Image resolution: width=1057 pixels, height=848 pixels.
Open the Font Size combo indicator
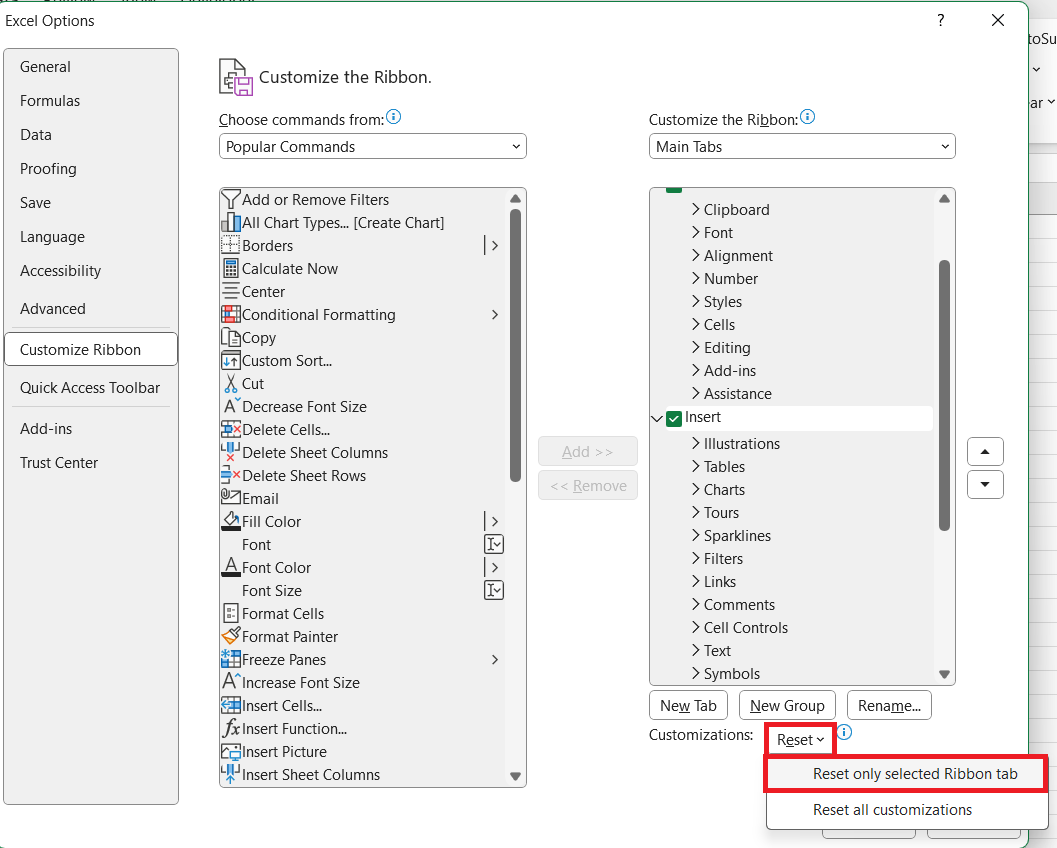tap(494, 590)
